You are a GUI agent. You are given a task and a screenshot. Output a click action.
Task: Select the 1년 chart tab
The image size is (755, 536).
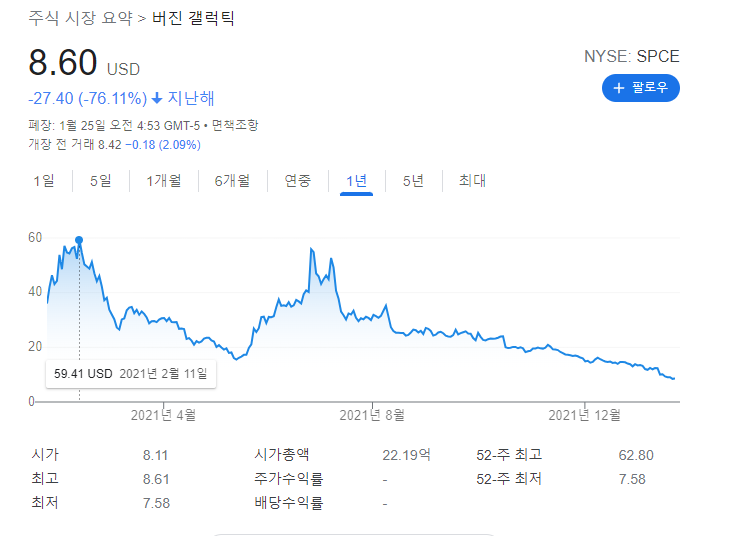pyautogui.click(x=356, y=181)
